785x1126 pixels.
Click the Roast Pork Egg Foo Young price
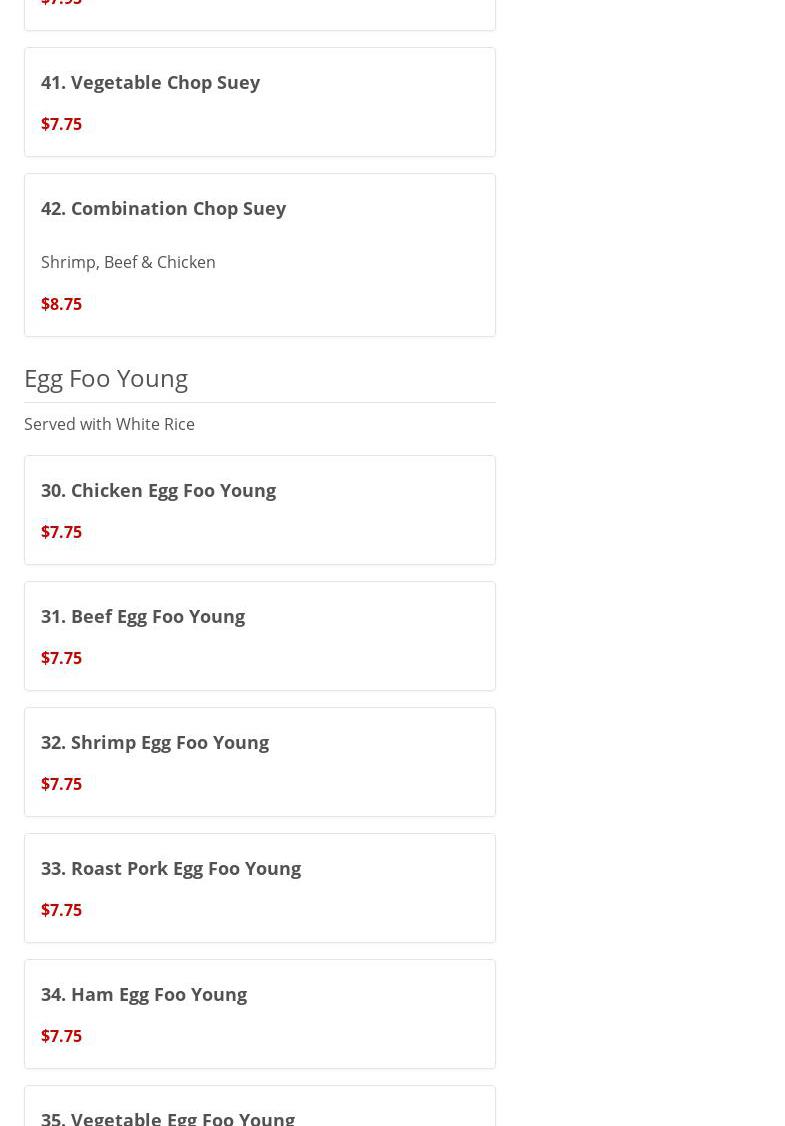pos(61,910)
